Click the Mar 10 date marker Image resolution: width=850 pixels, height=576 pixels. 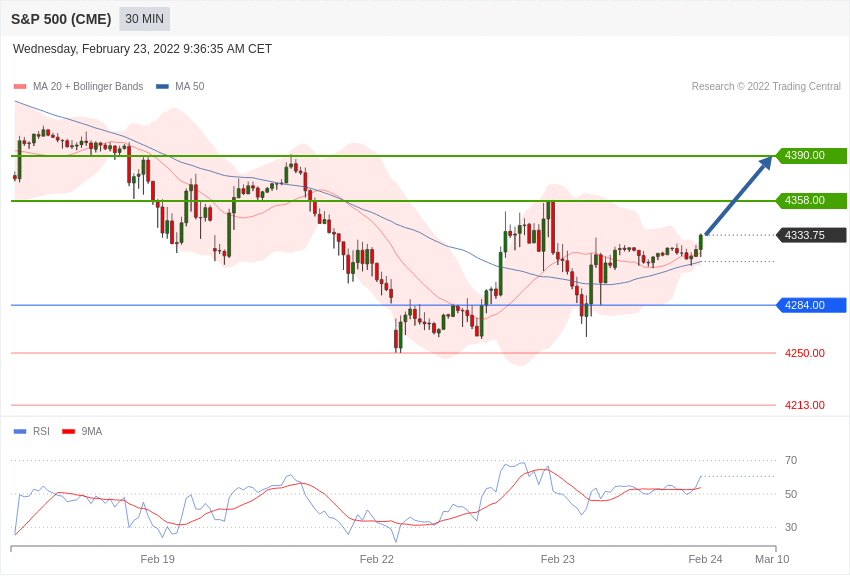pyautogui.click(x=772, y=559)
